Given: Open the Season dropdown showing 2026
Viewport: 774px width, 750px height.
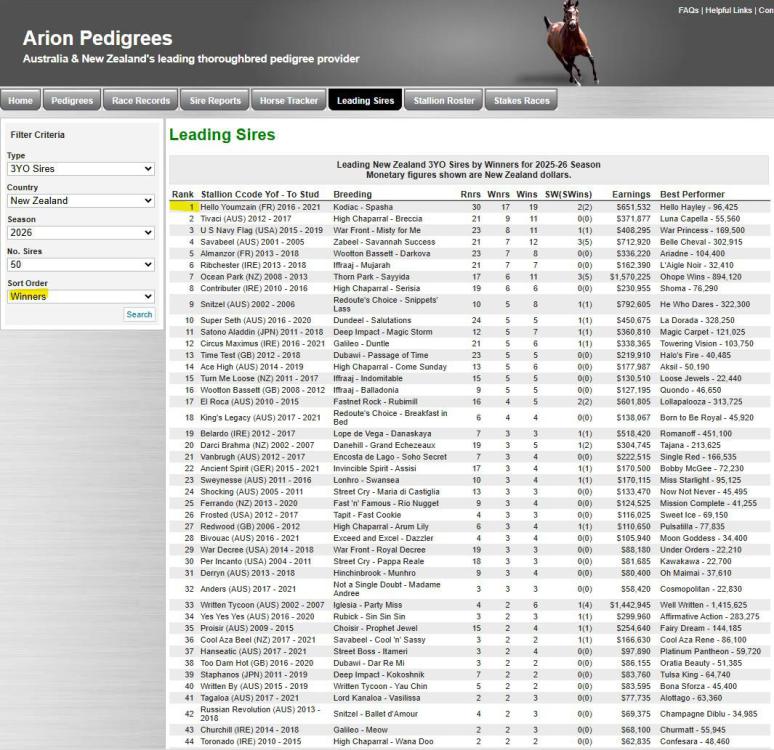Looking at the screenshot, I should 81,233.
